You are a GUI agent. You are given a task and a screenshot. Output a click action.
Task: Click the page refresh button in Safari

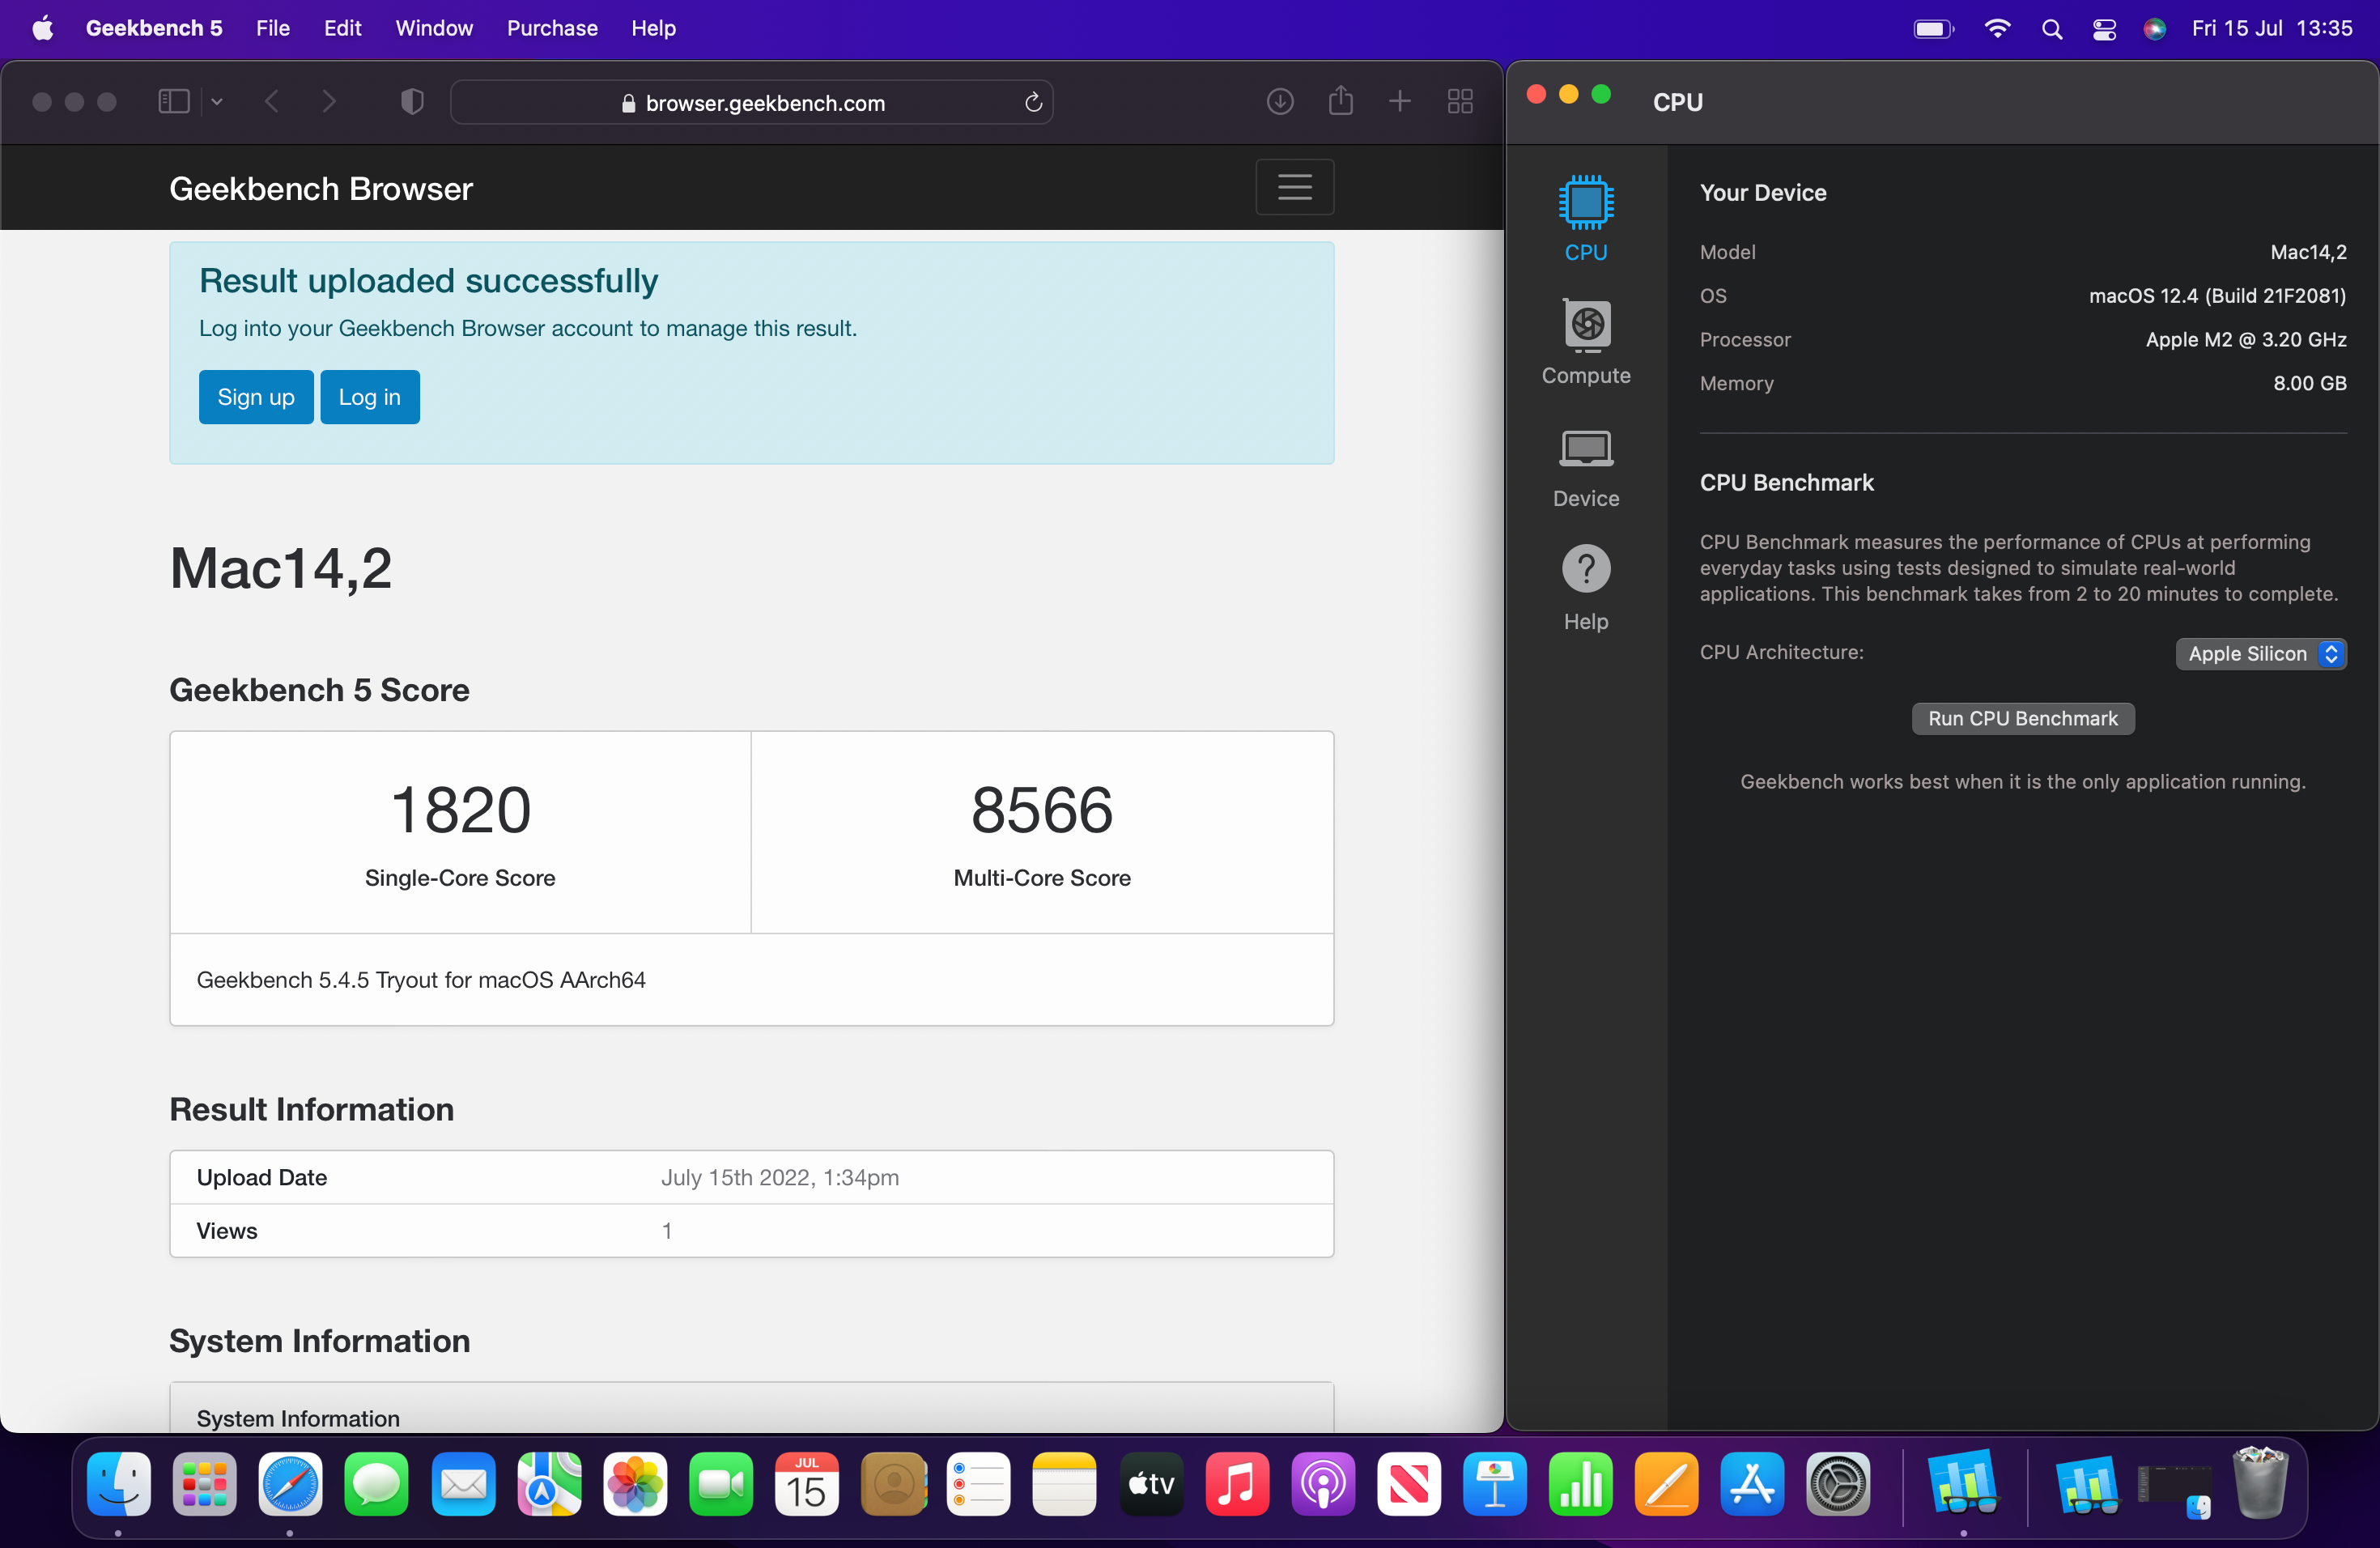(x=1034, y=102)
